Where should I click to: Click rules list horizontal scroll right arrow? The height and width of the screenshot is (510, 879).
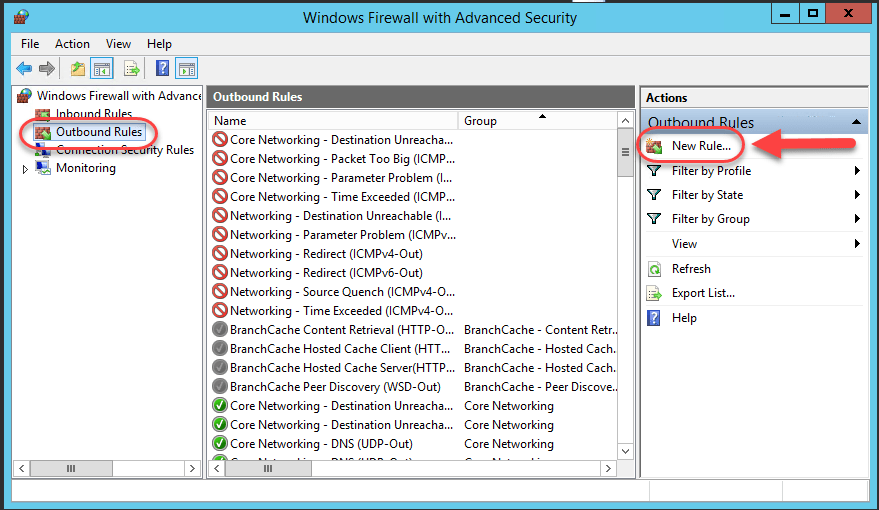[x=608, y=469]
